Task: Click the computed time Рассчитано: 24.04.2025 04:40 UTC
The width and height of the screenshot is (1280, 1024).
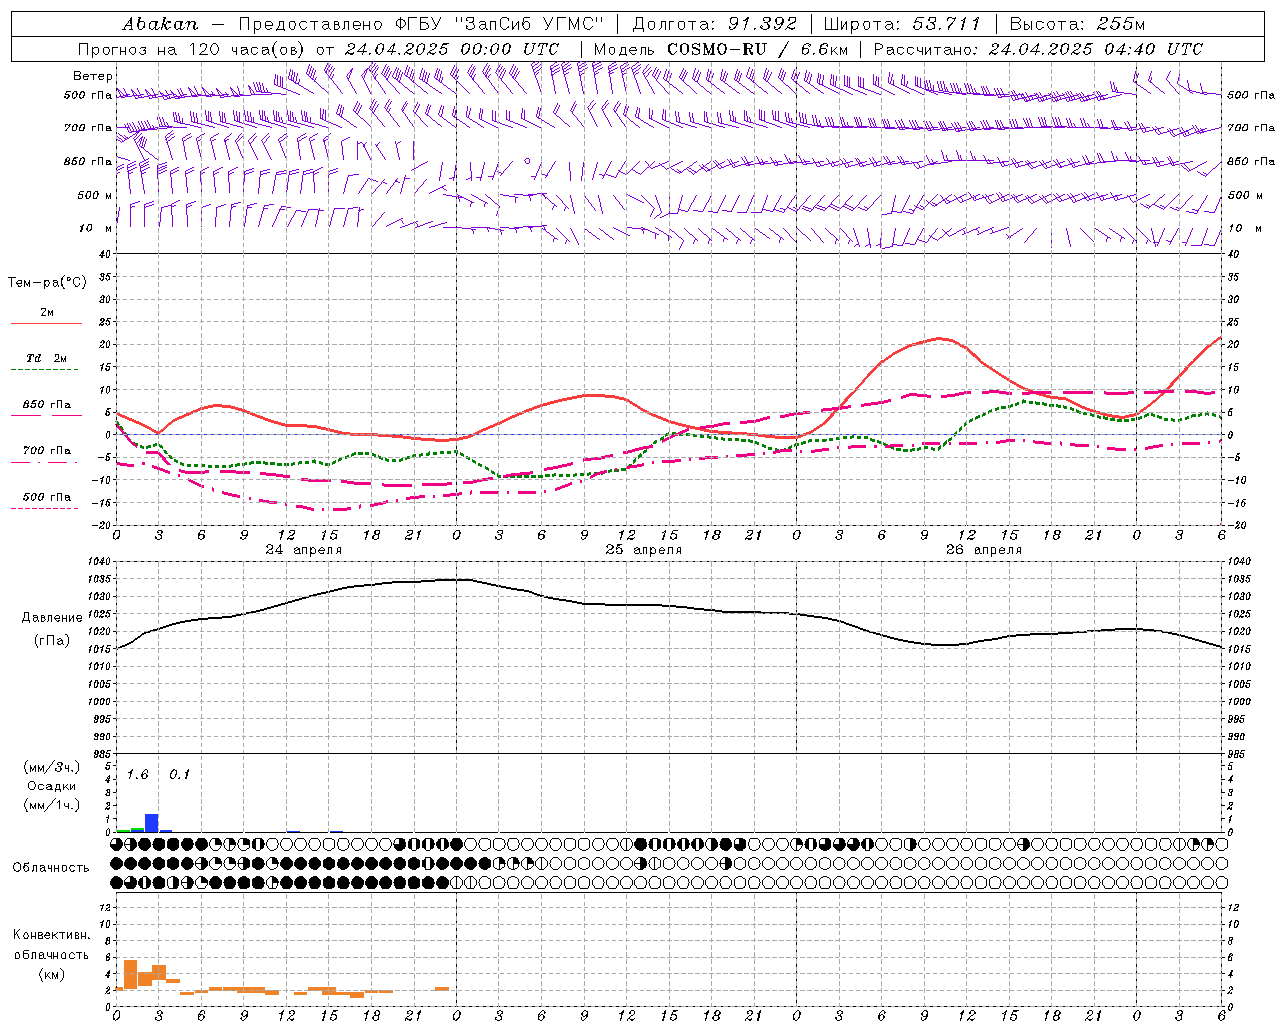Action: [x=1038, y=49]
